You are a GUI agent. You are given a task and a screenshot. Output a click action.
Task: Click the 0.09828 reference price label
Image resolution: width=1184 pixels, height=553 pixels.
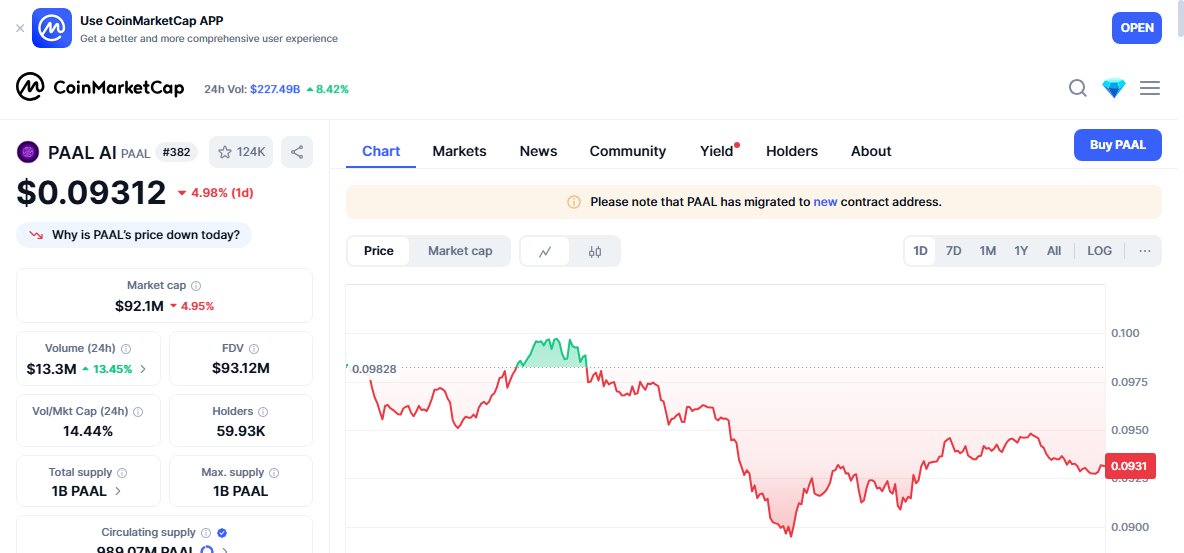[x=373, y=368]
